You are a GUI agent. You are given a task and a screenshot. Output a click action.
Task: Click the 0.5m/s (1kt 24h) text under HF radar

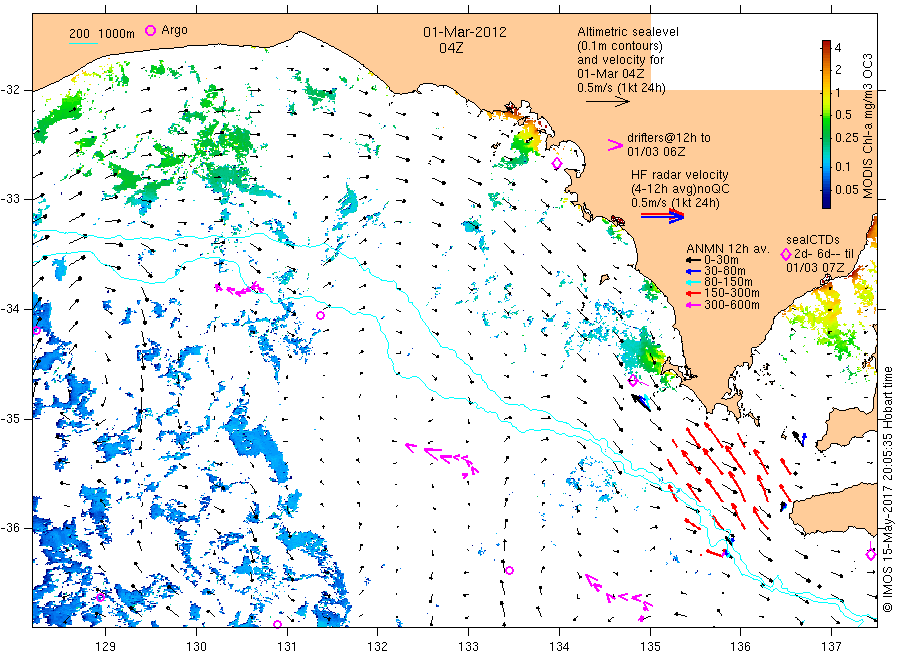tap(675, 203)
